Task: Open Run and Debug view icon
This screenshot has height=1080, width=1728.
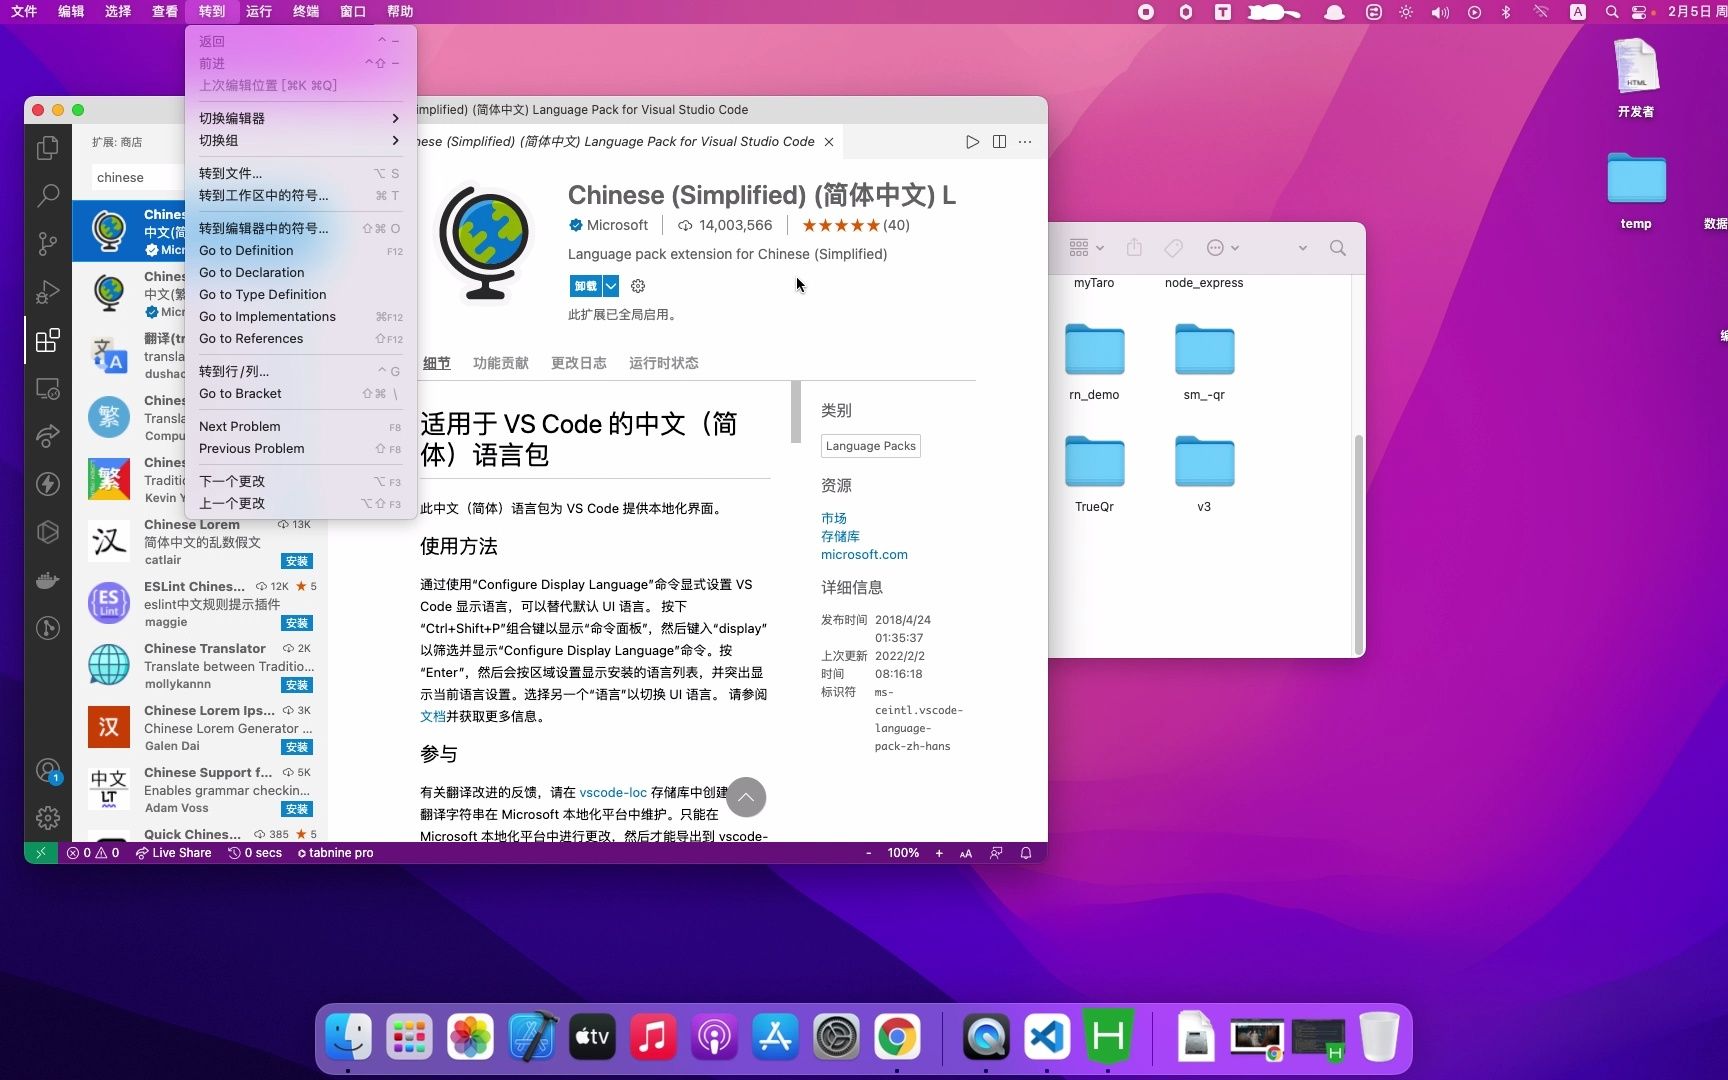Action: coord(47,292)
